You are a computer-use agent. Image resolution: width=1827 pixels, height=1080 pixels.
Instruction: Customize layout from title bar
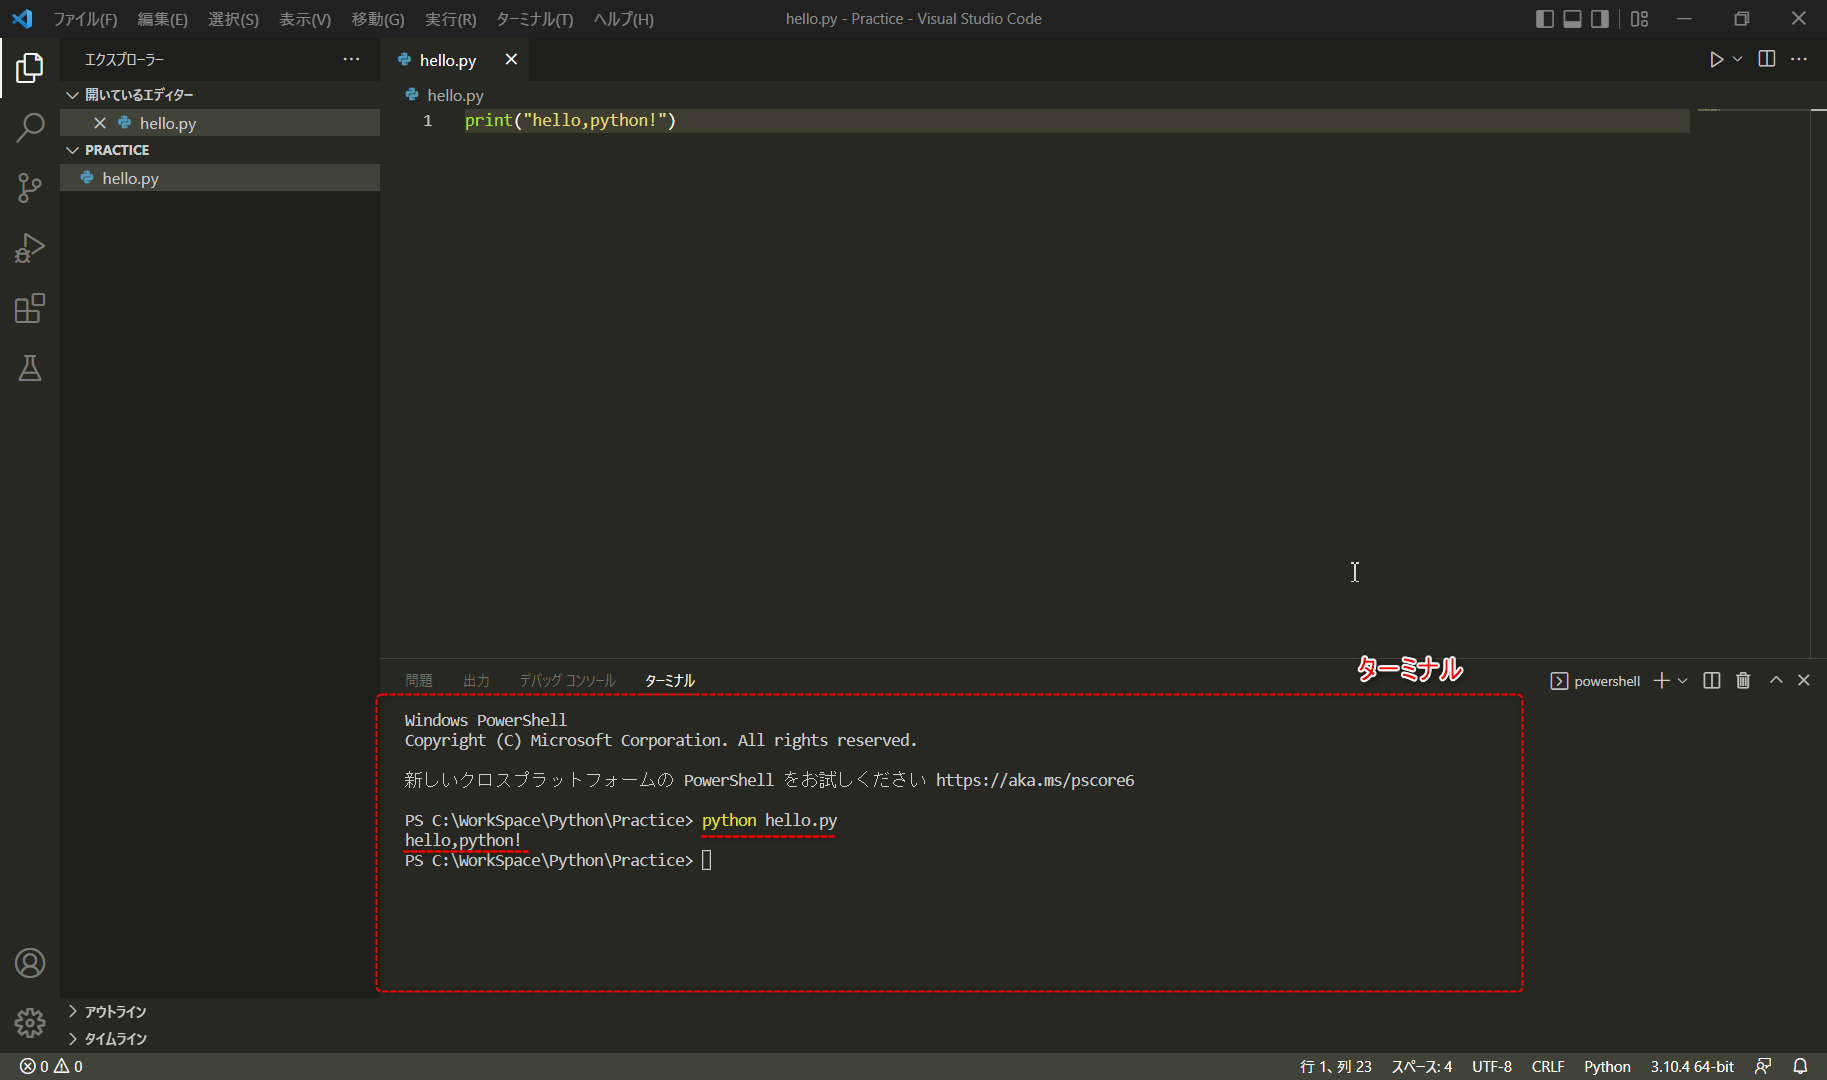(x=1640, y=19)
